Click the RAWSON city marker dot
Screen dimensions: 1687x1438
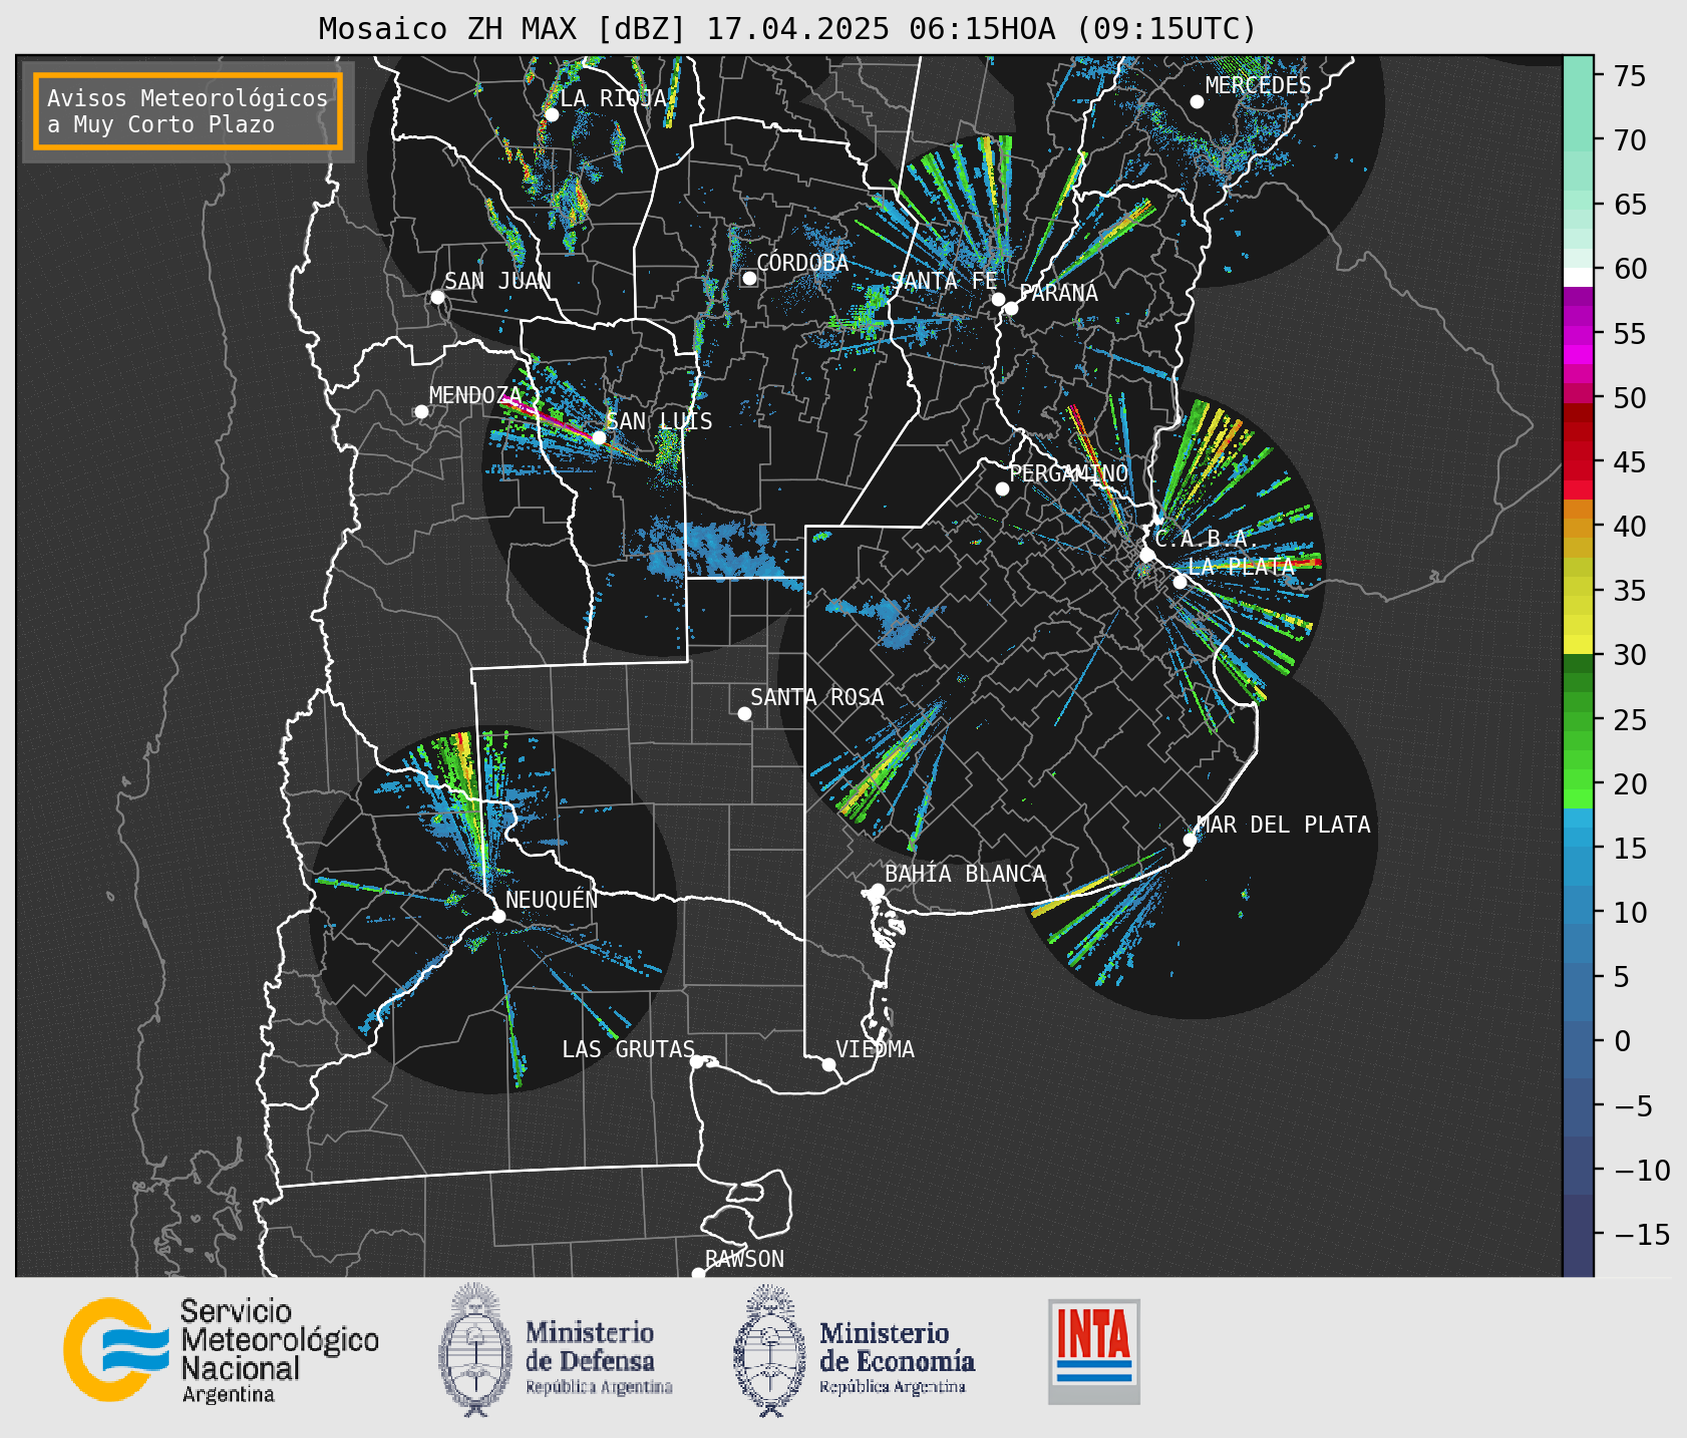[x=698, y=1274]
